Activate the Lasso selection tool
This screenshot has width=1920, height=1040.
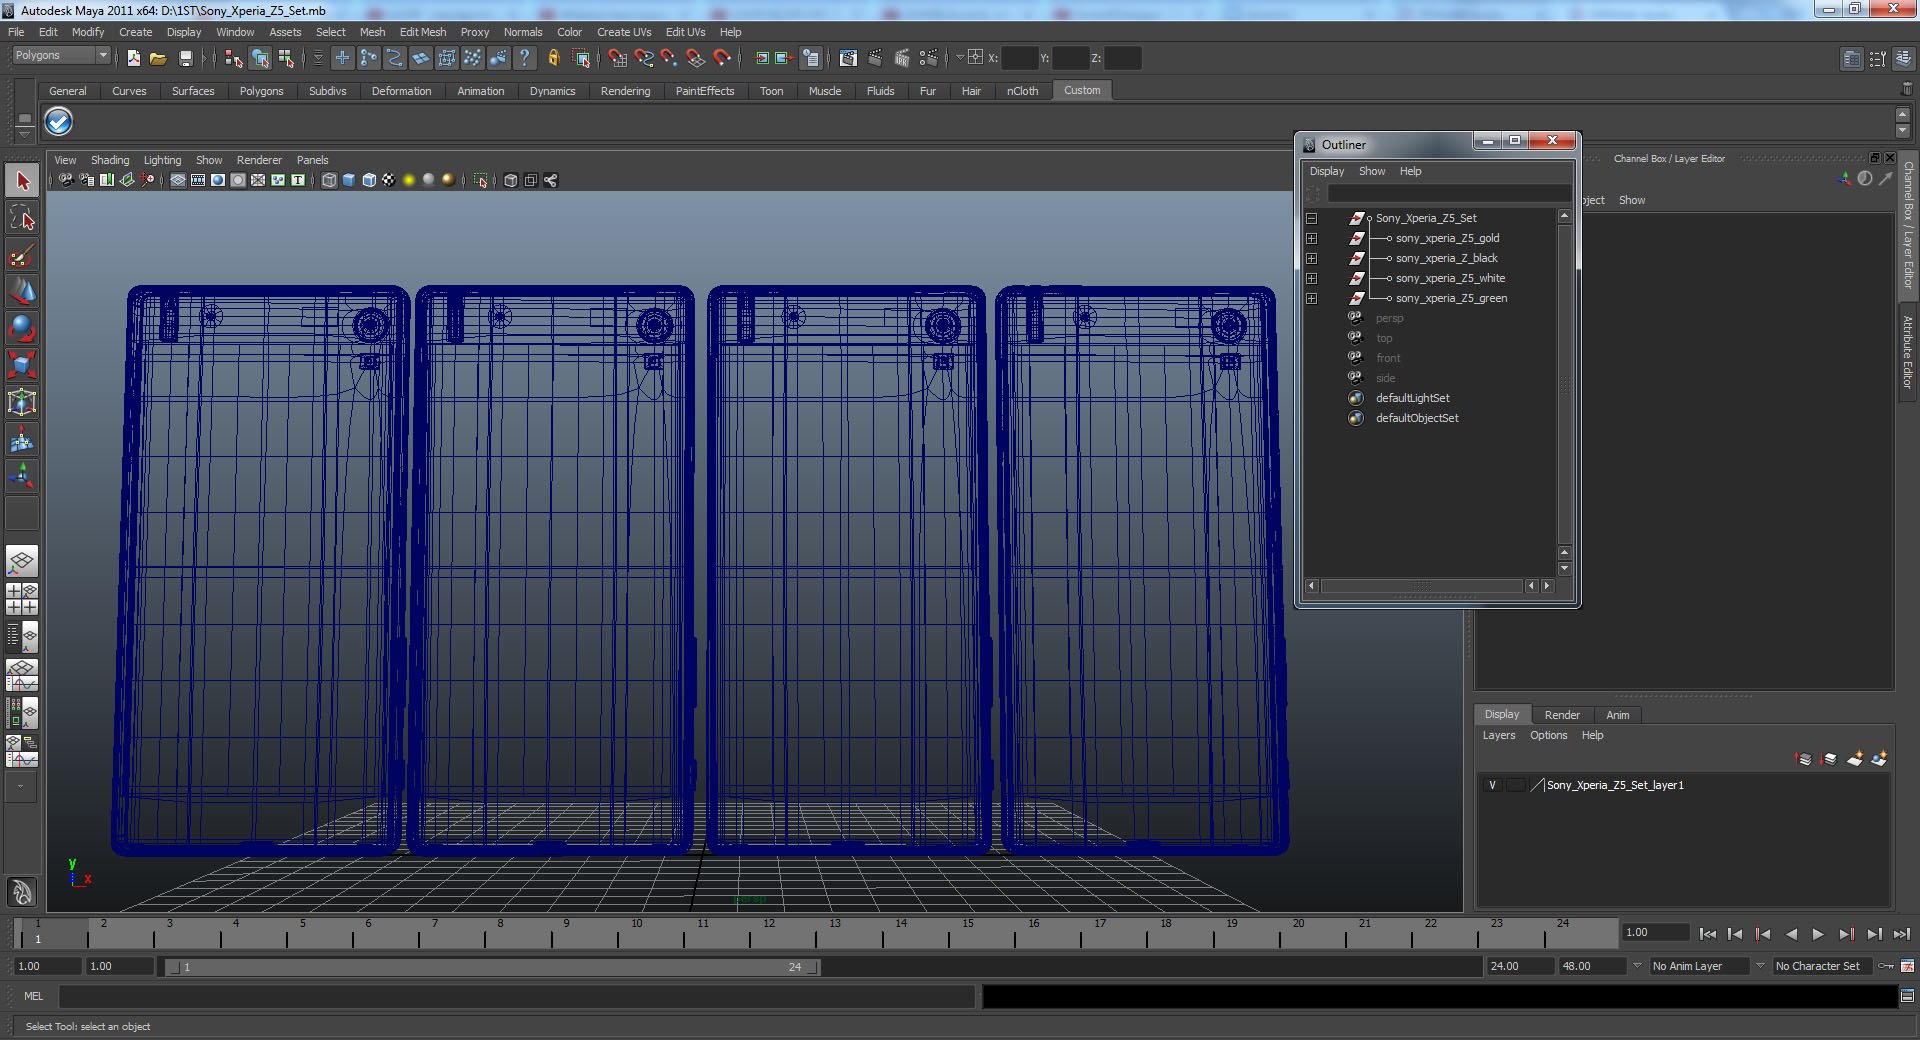pos(22,218)
